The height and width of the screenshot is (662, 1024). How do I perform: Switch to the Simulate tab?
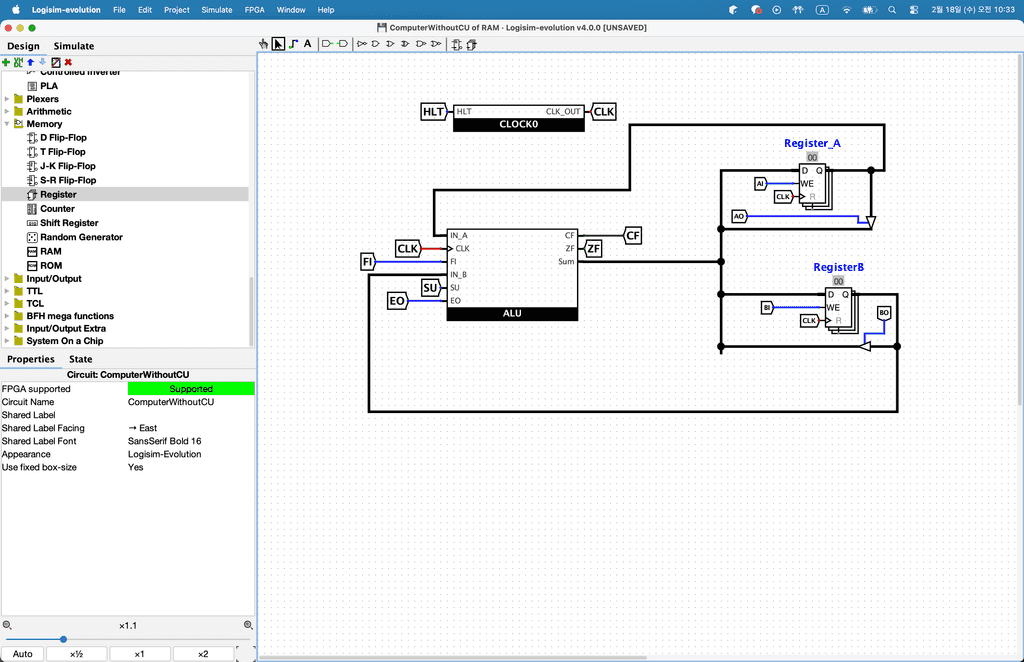click(74, 46)
